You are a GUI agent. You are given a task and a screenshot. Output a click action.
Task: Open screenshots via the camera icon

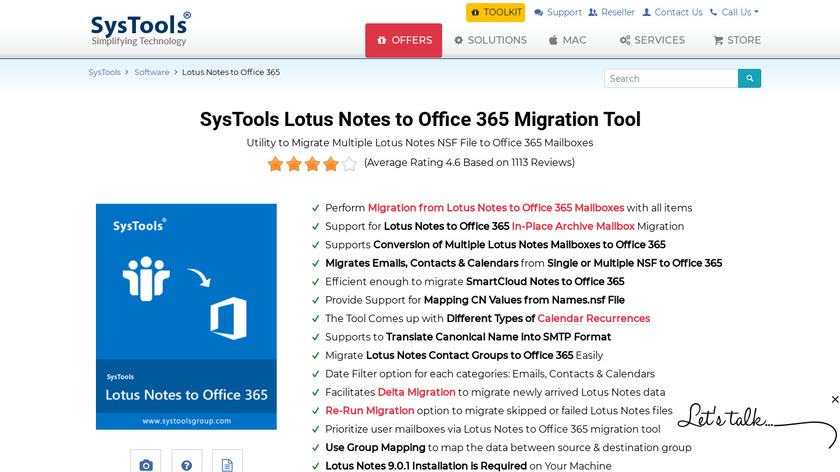click(146, 463)
